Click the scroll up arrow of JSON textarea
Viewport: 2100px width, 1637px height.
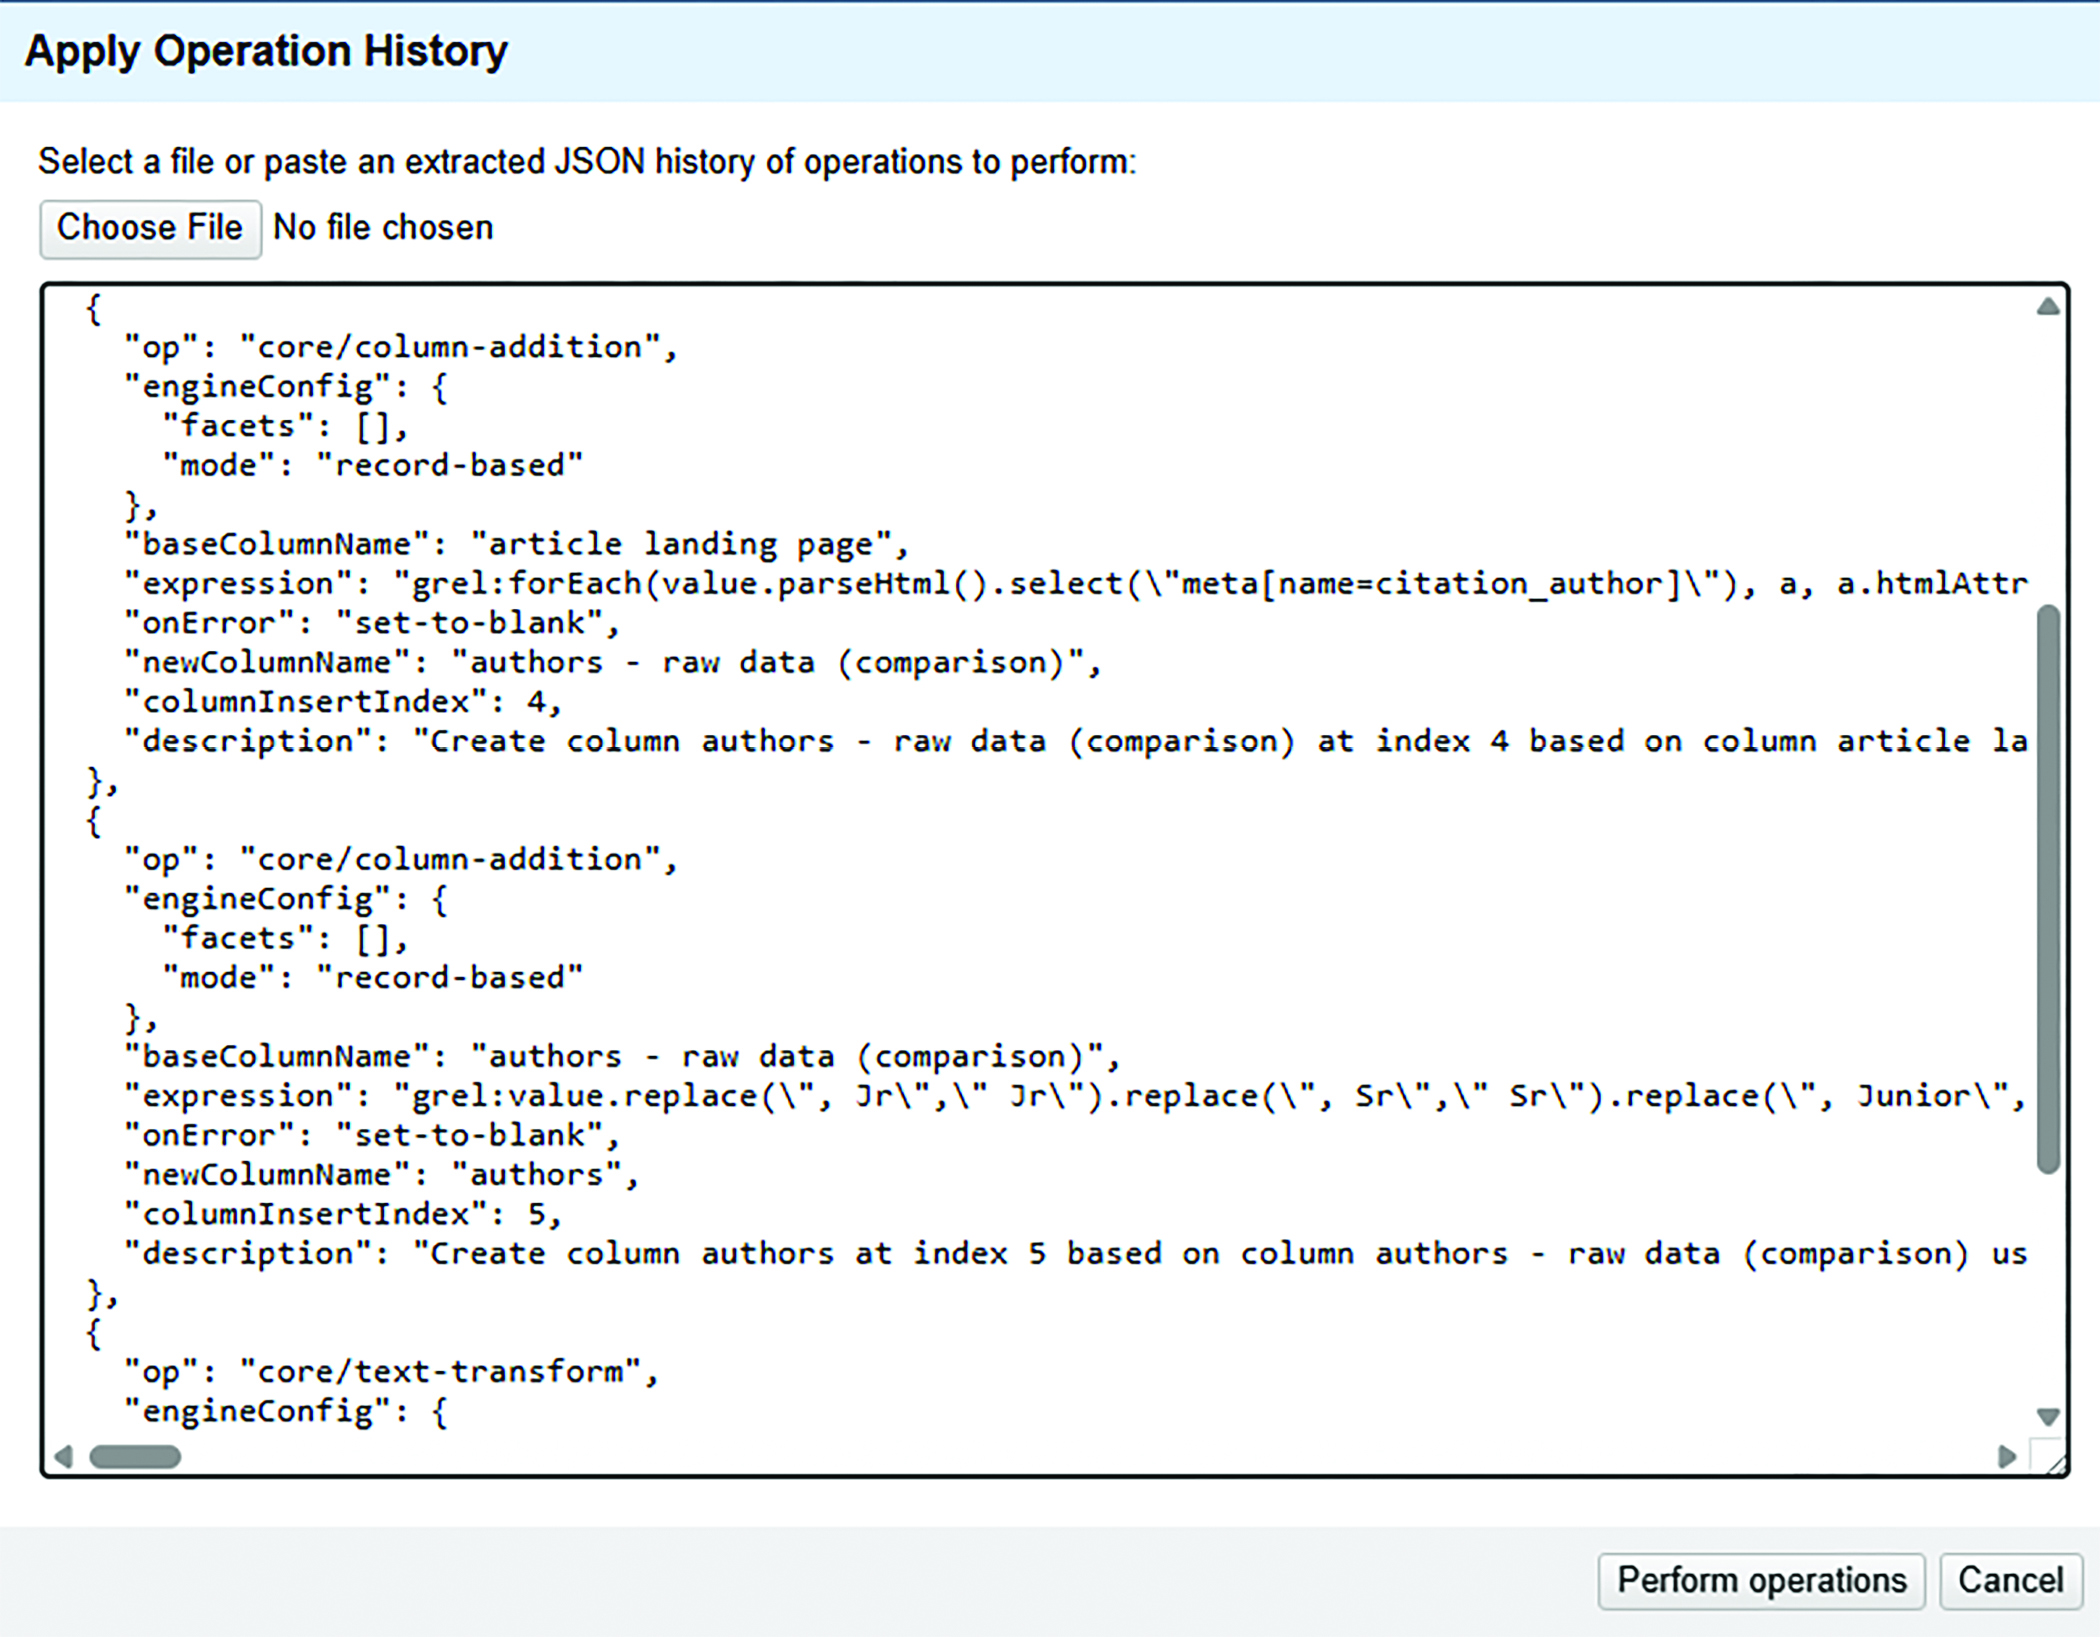pos(2048,307)
